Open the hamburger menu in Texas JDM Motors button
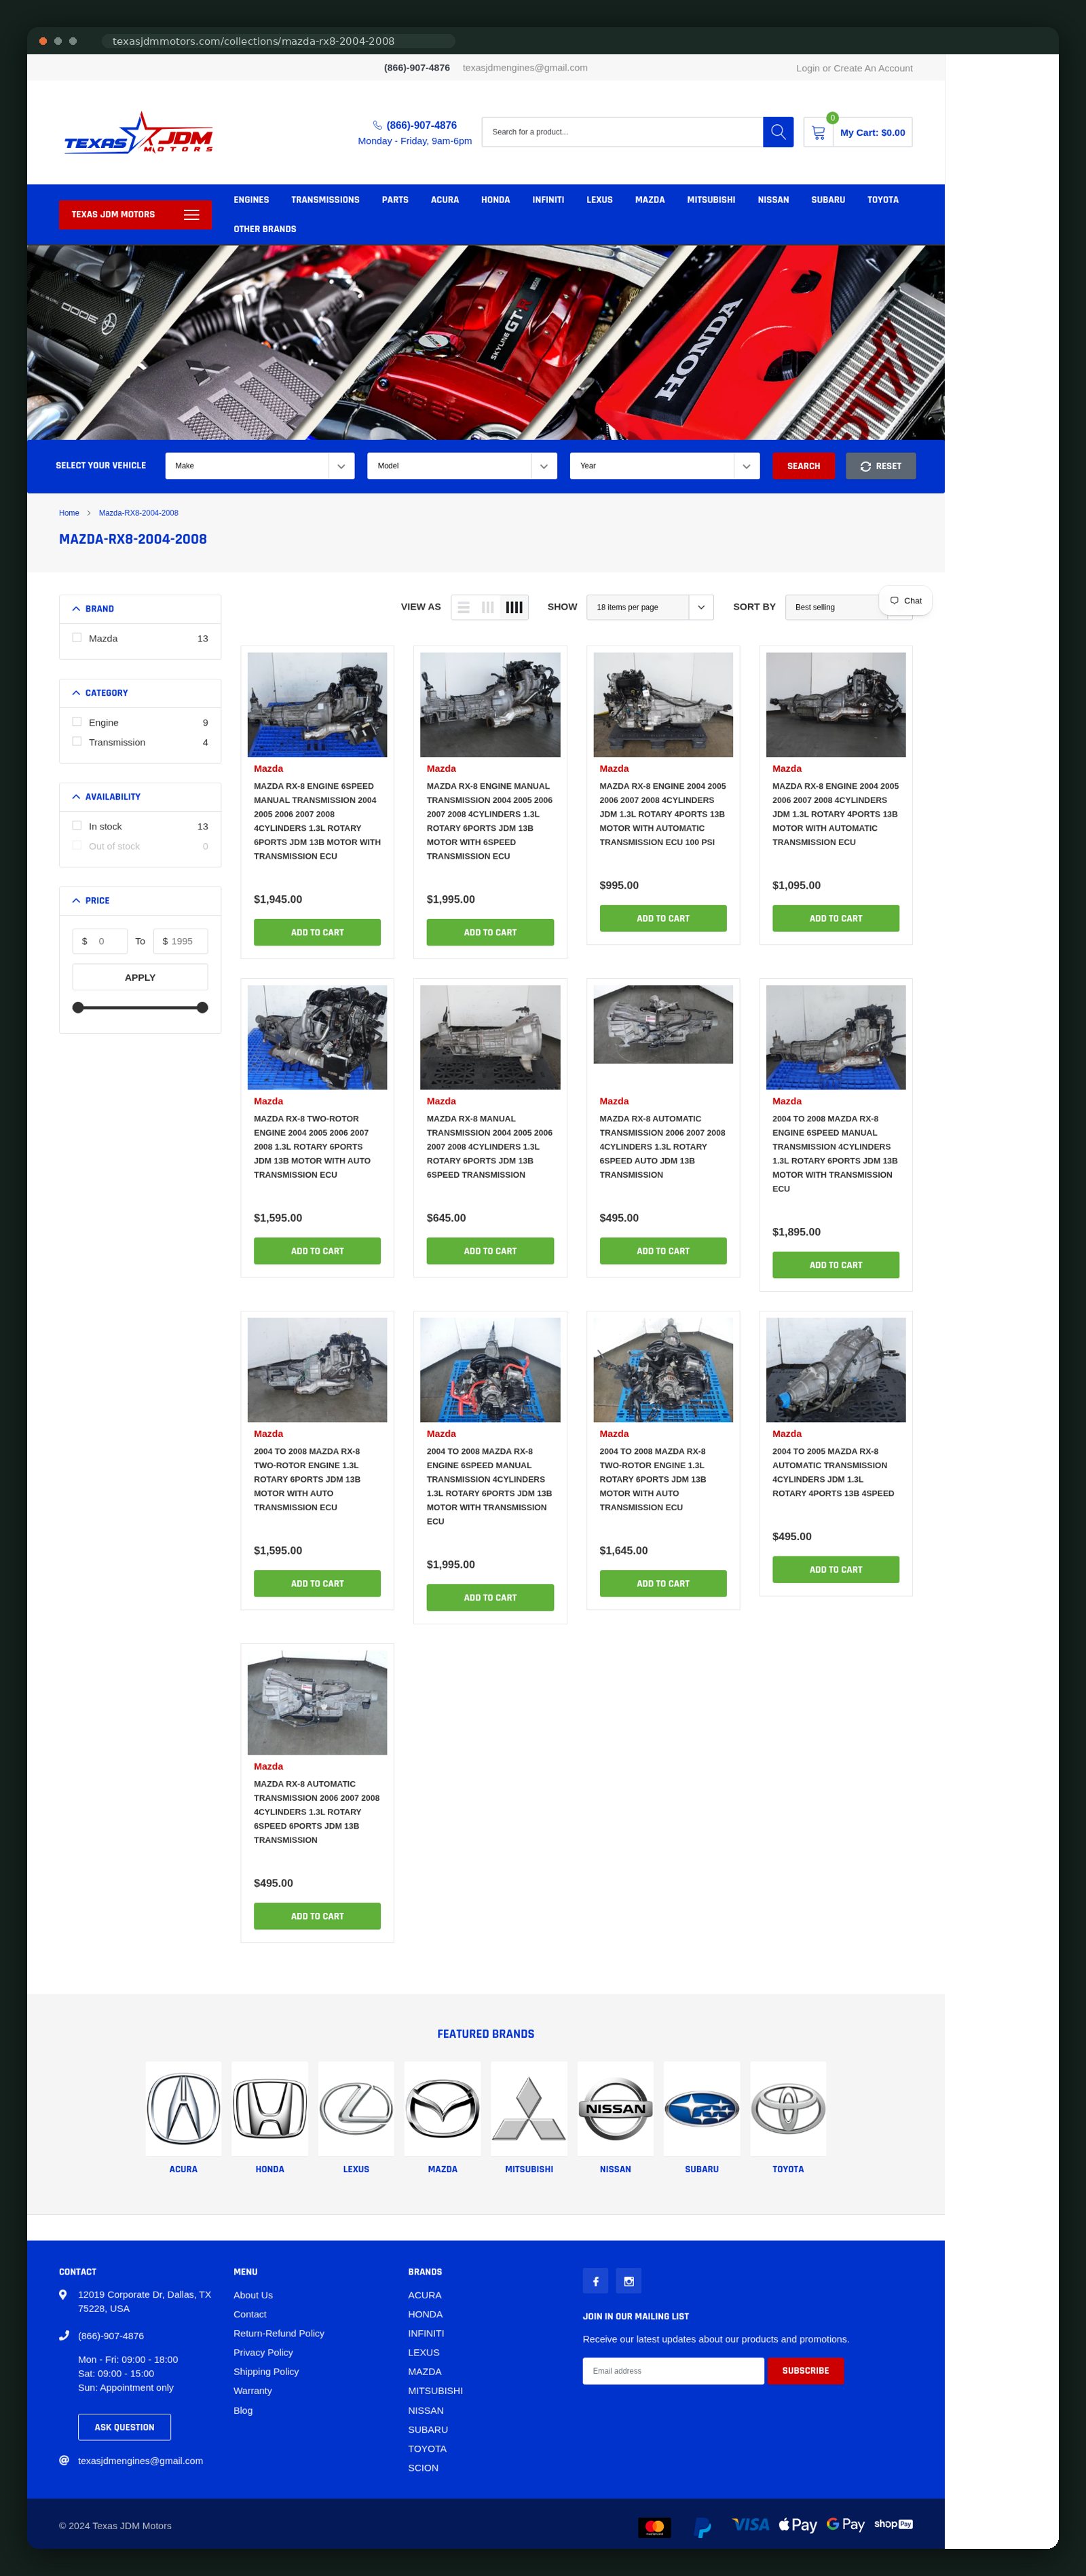Screen dimensions: 1086x2576 (x=191, y=215)
